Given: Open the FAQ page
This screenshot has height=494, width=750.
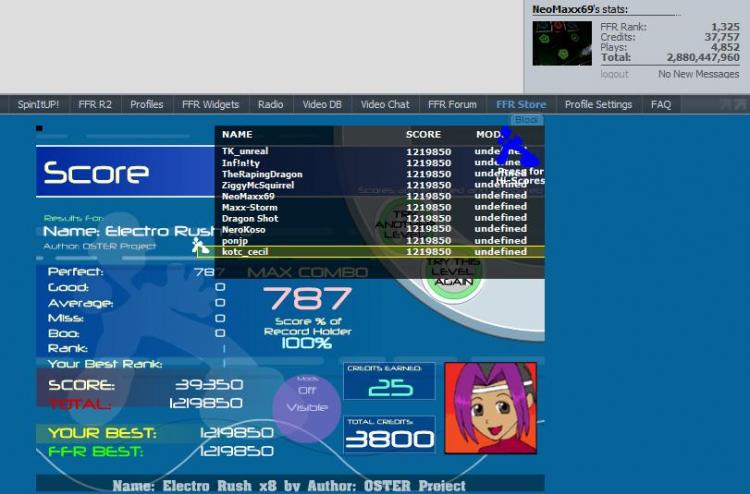Looking at the screenshot, I should (661, 104).
